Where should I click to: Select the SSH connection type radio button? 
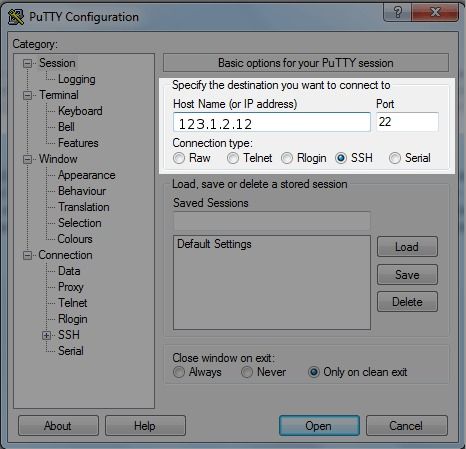[x=341, y=158]
